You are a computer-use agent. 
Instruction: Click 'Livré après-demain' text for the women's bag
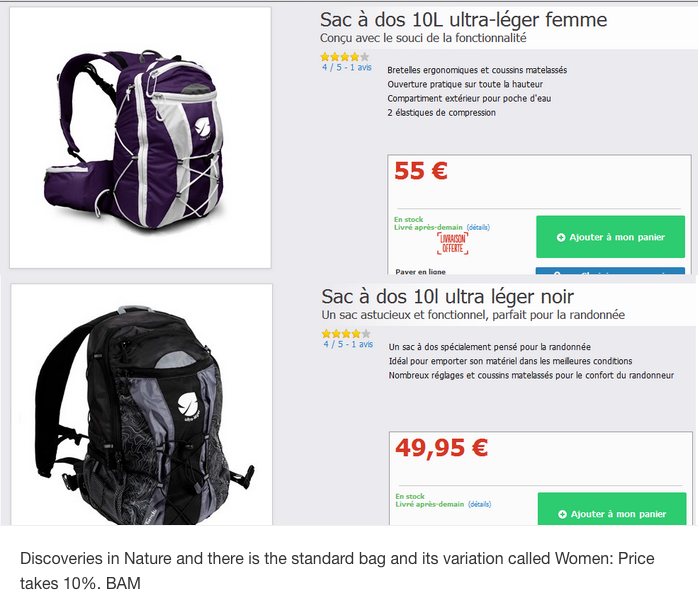pyautogui.click(x=428, y=227)
